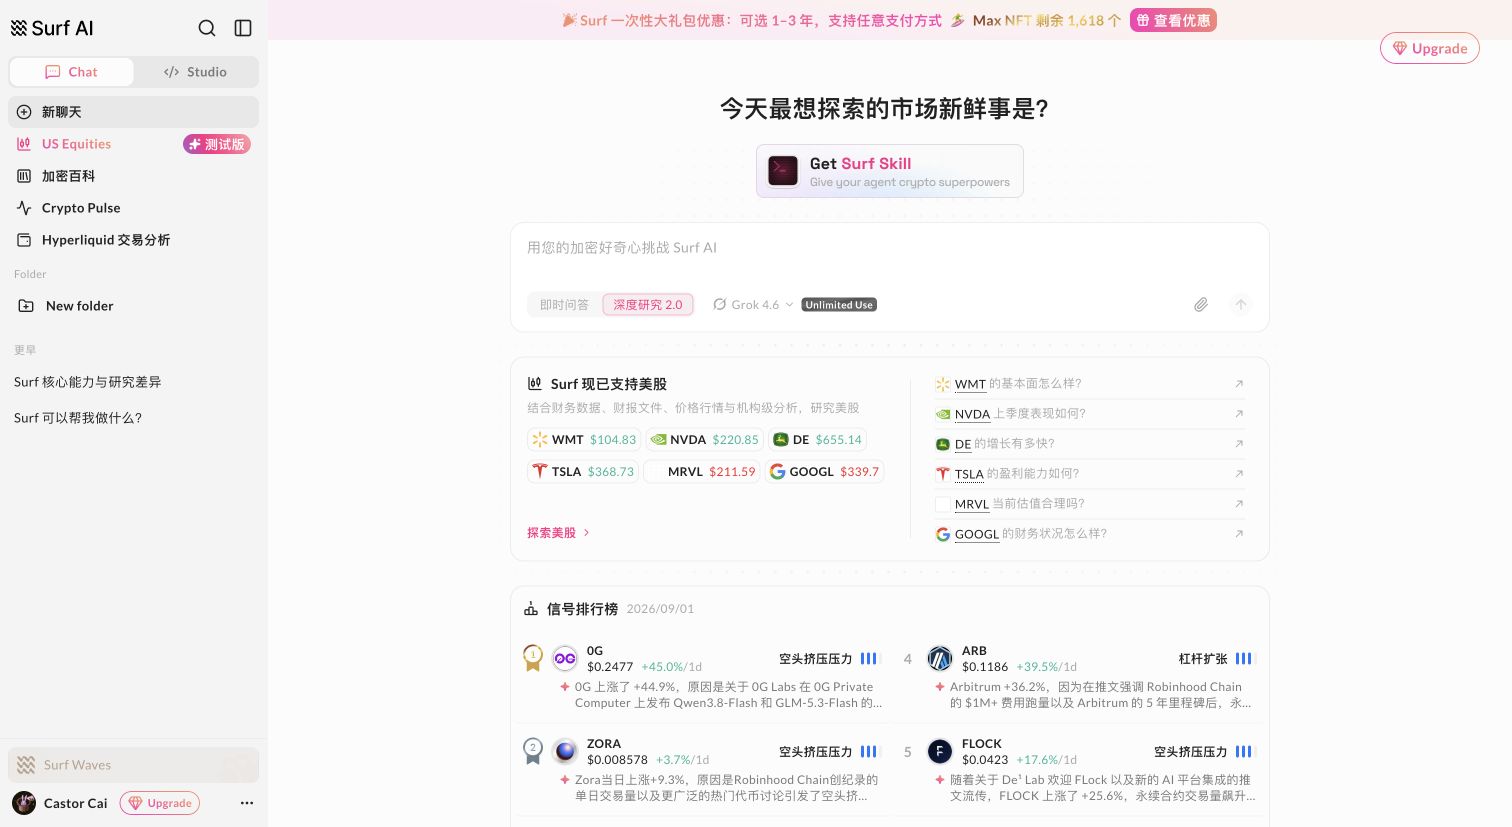Image resolution: width=1512 pixels, height=827 pixels.
Task: Open 加密百科 in the sidebar
Action: tap(133, 176)
